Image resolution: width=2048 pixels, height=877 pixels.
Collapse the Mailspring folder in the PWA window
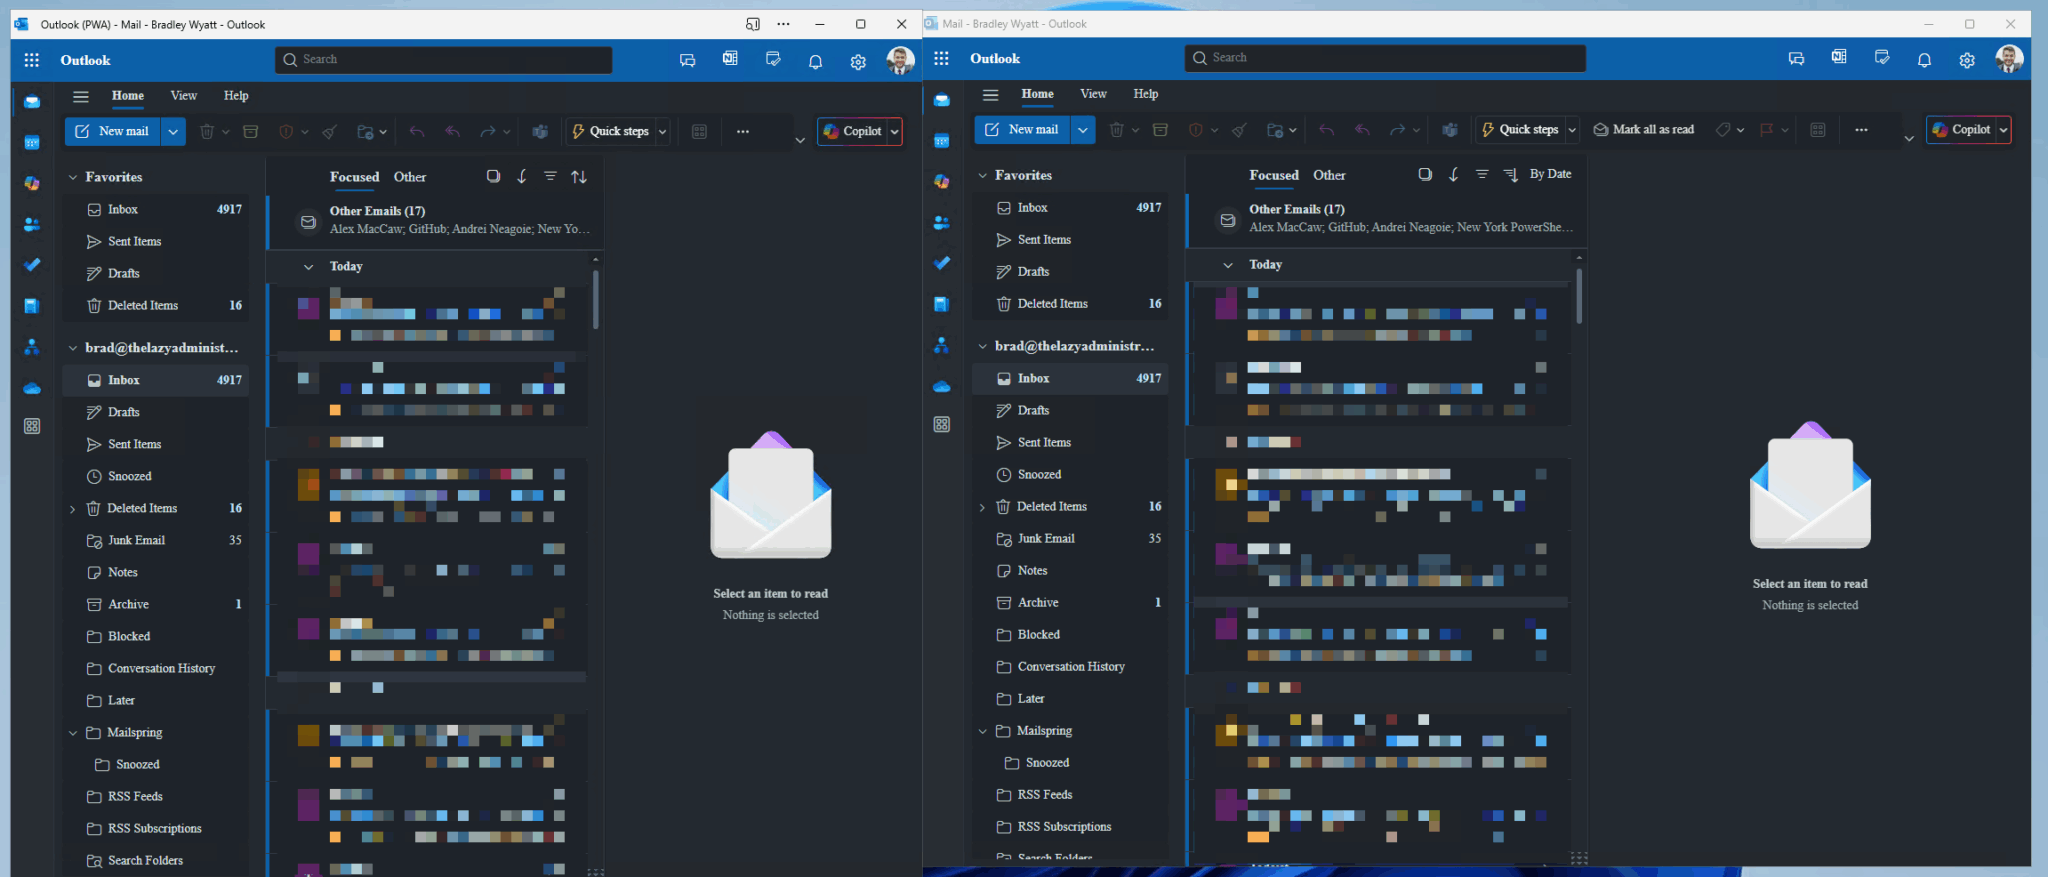pos(73,733)
